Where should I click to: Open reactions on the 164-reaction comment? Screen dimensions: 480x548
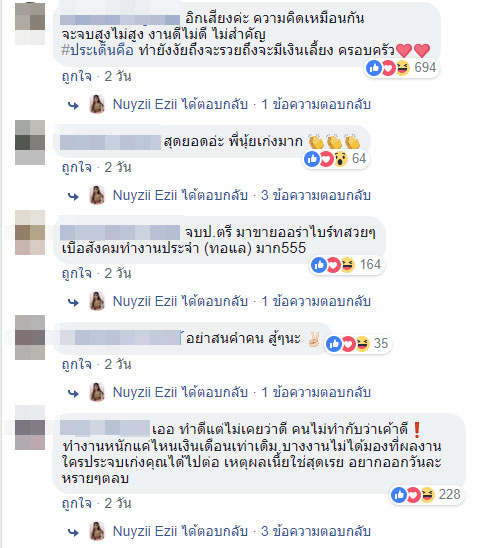click(346, 265)
